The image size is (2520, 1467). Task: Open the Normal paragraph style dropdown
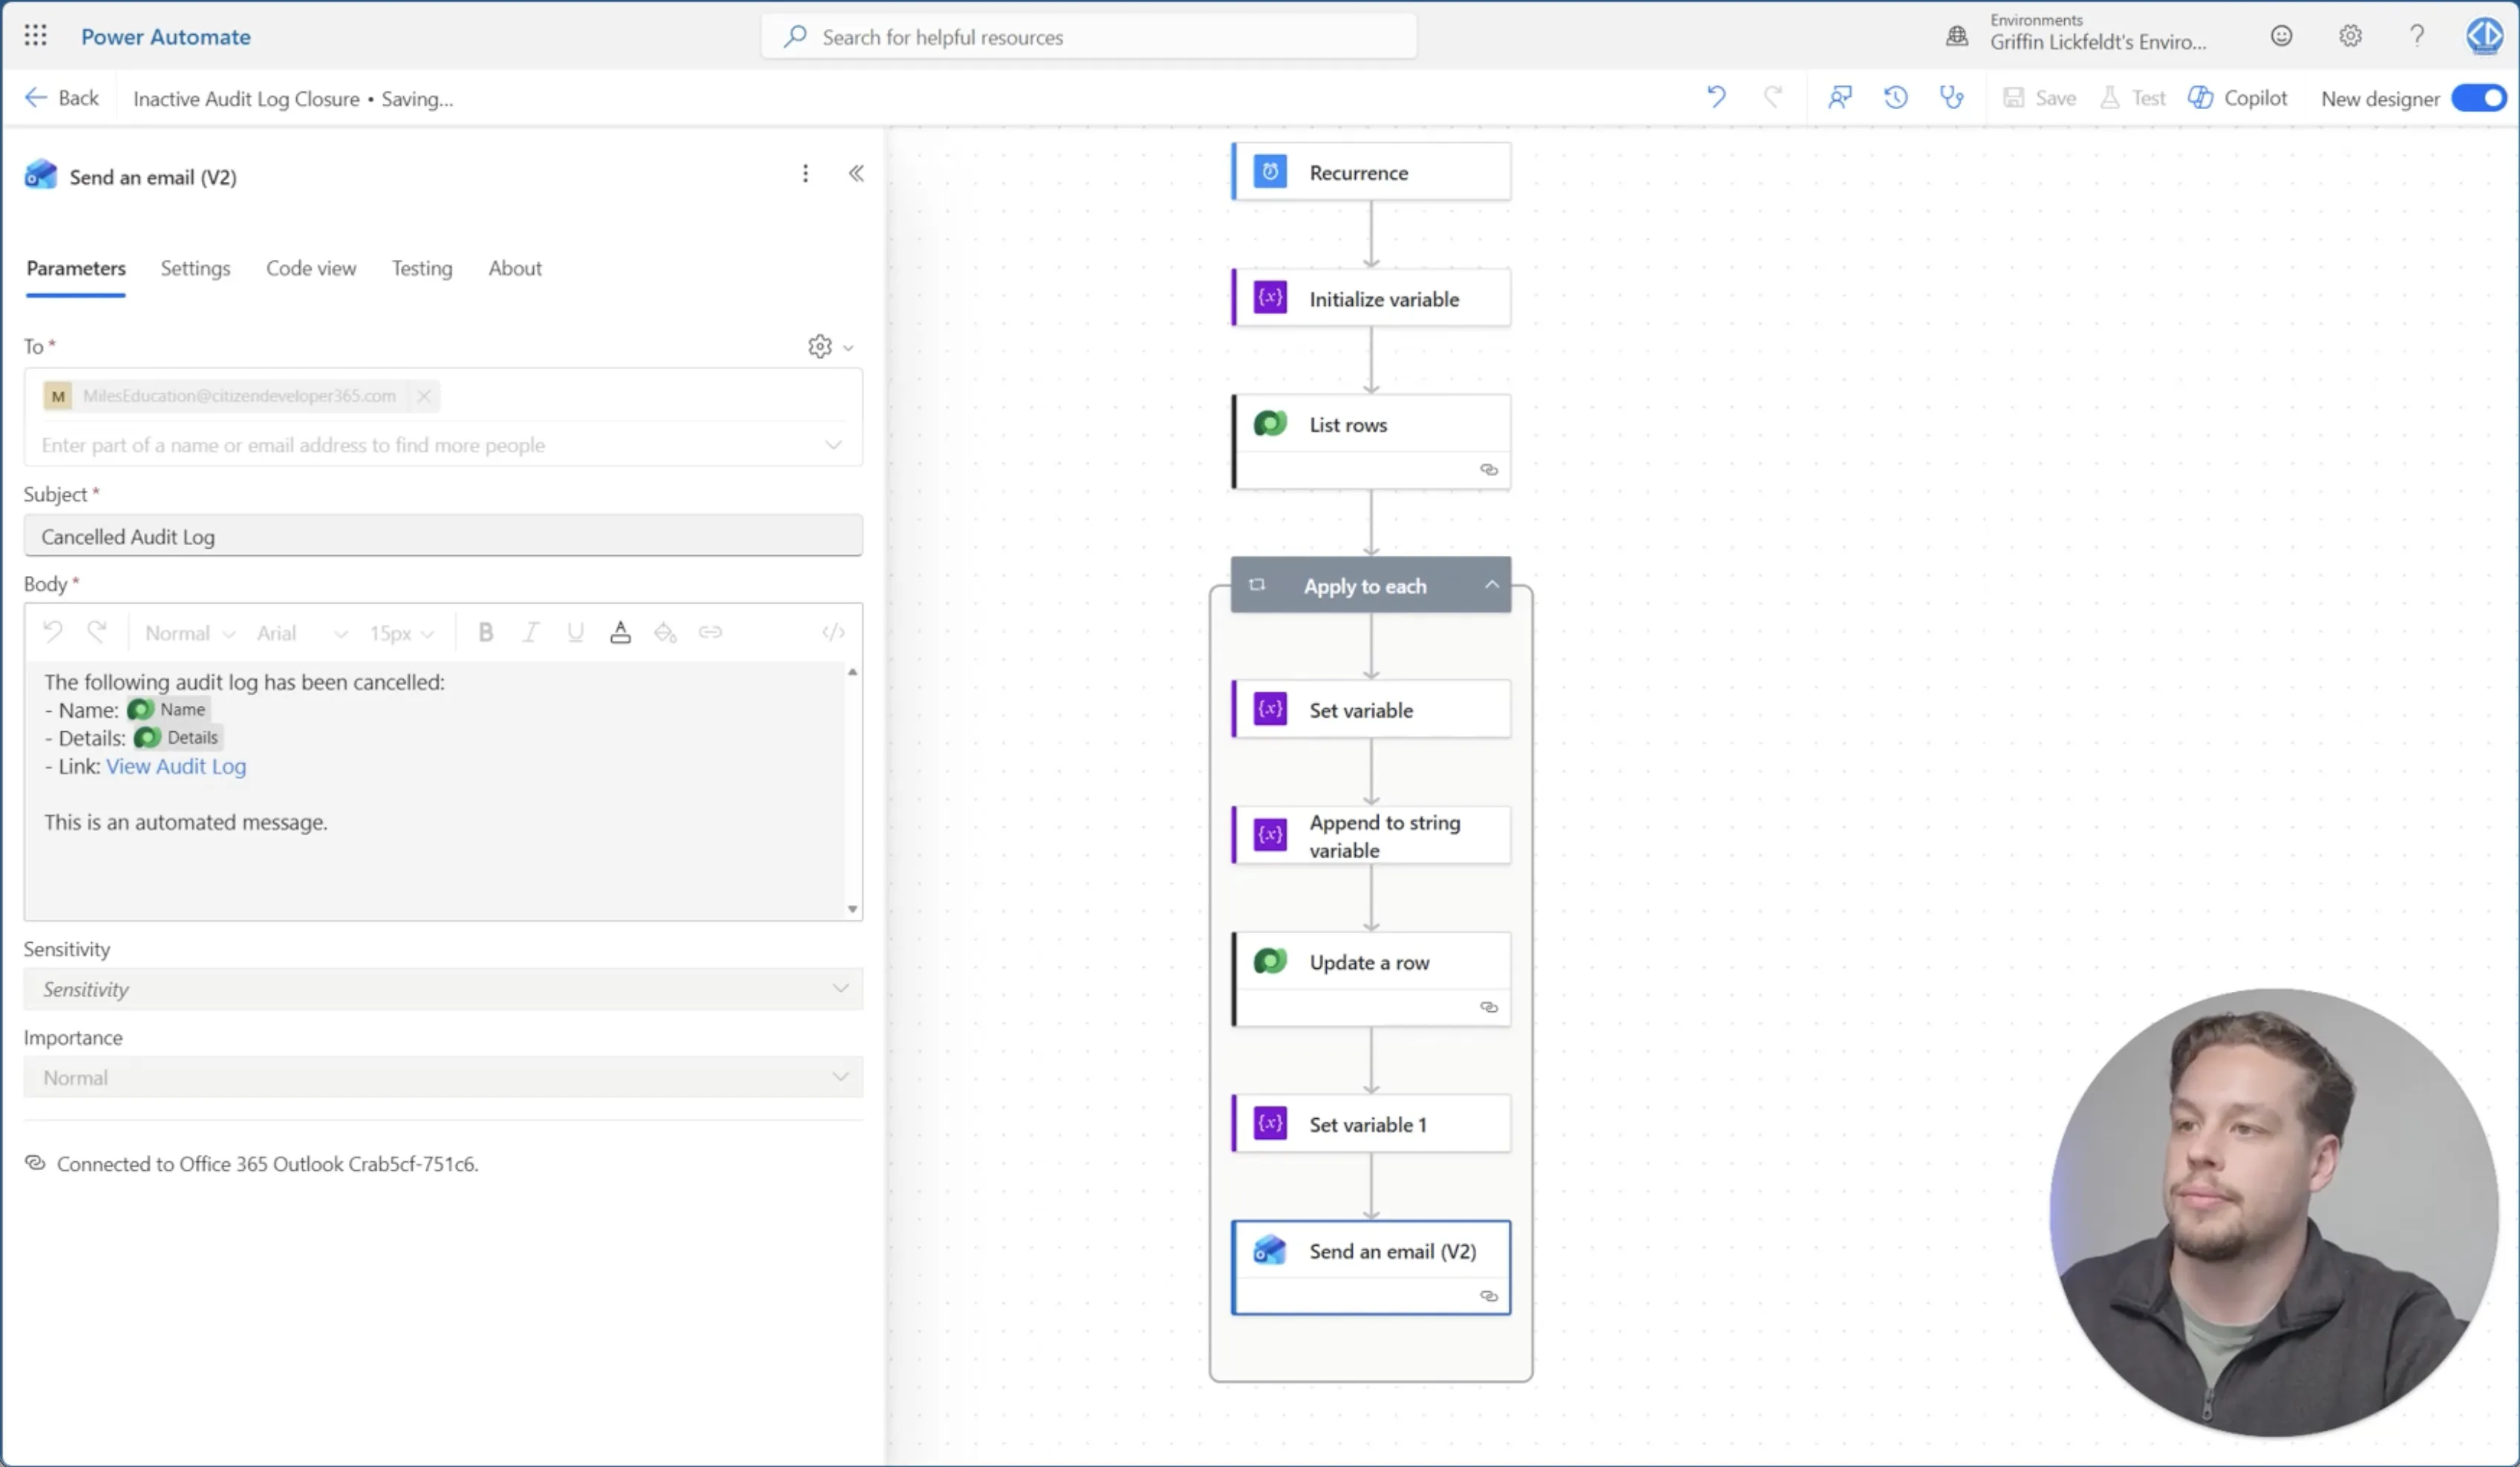tap(190, 633)
